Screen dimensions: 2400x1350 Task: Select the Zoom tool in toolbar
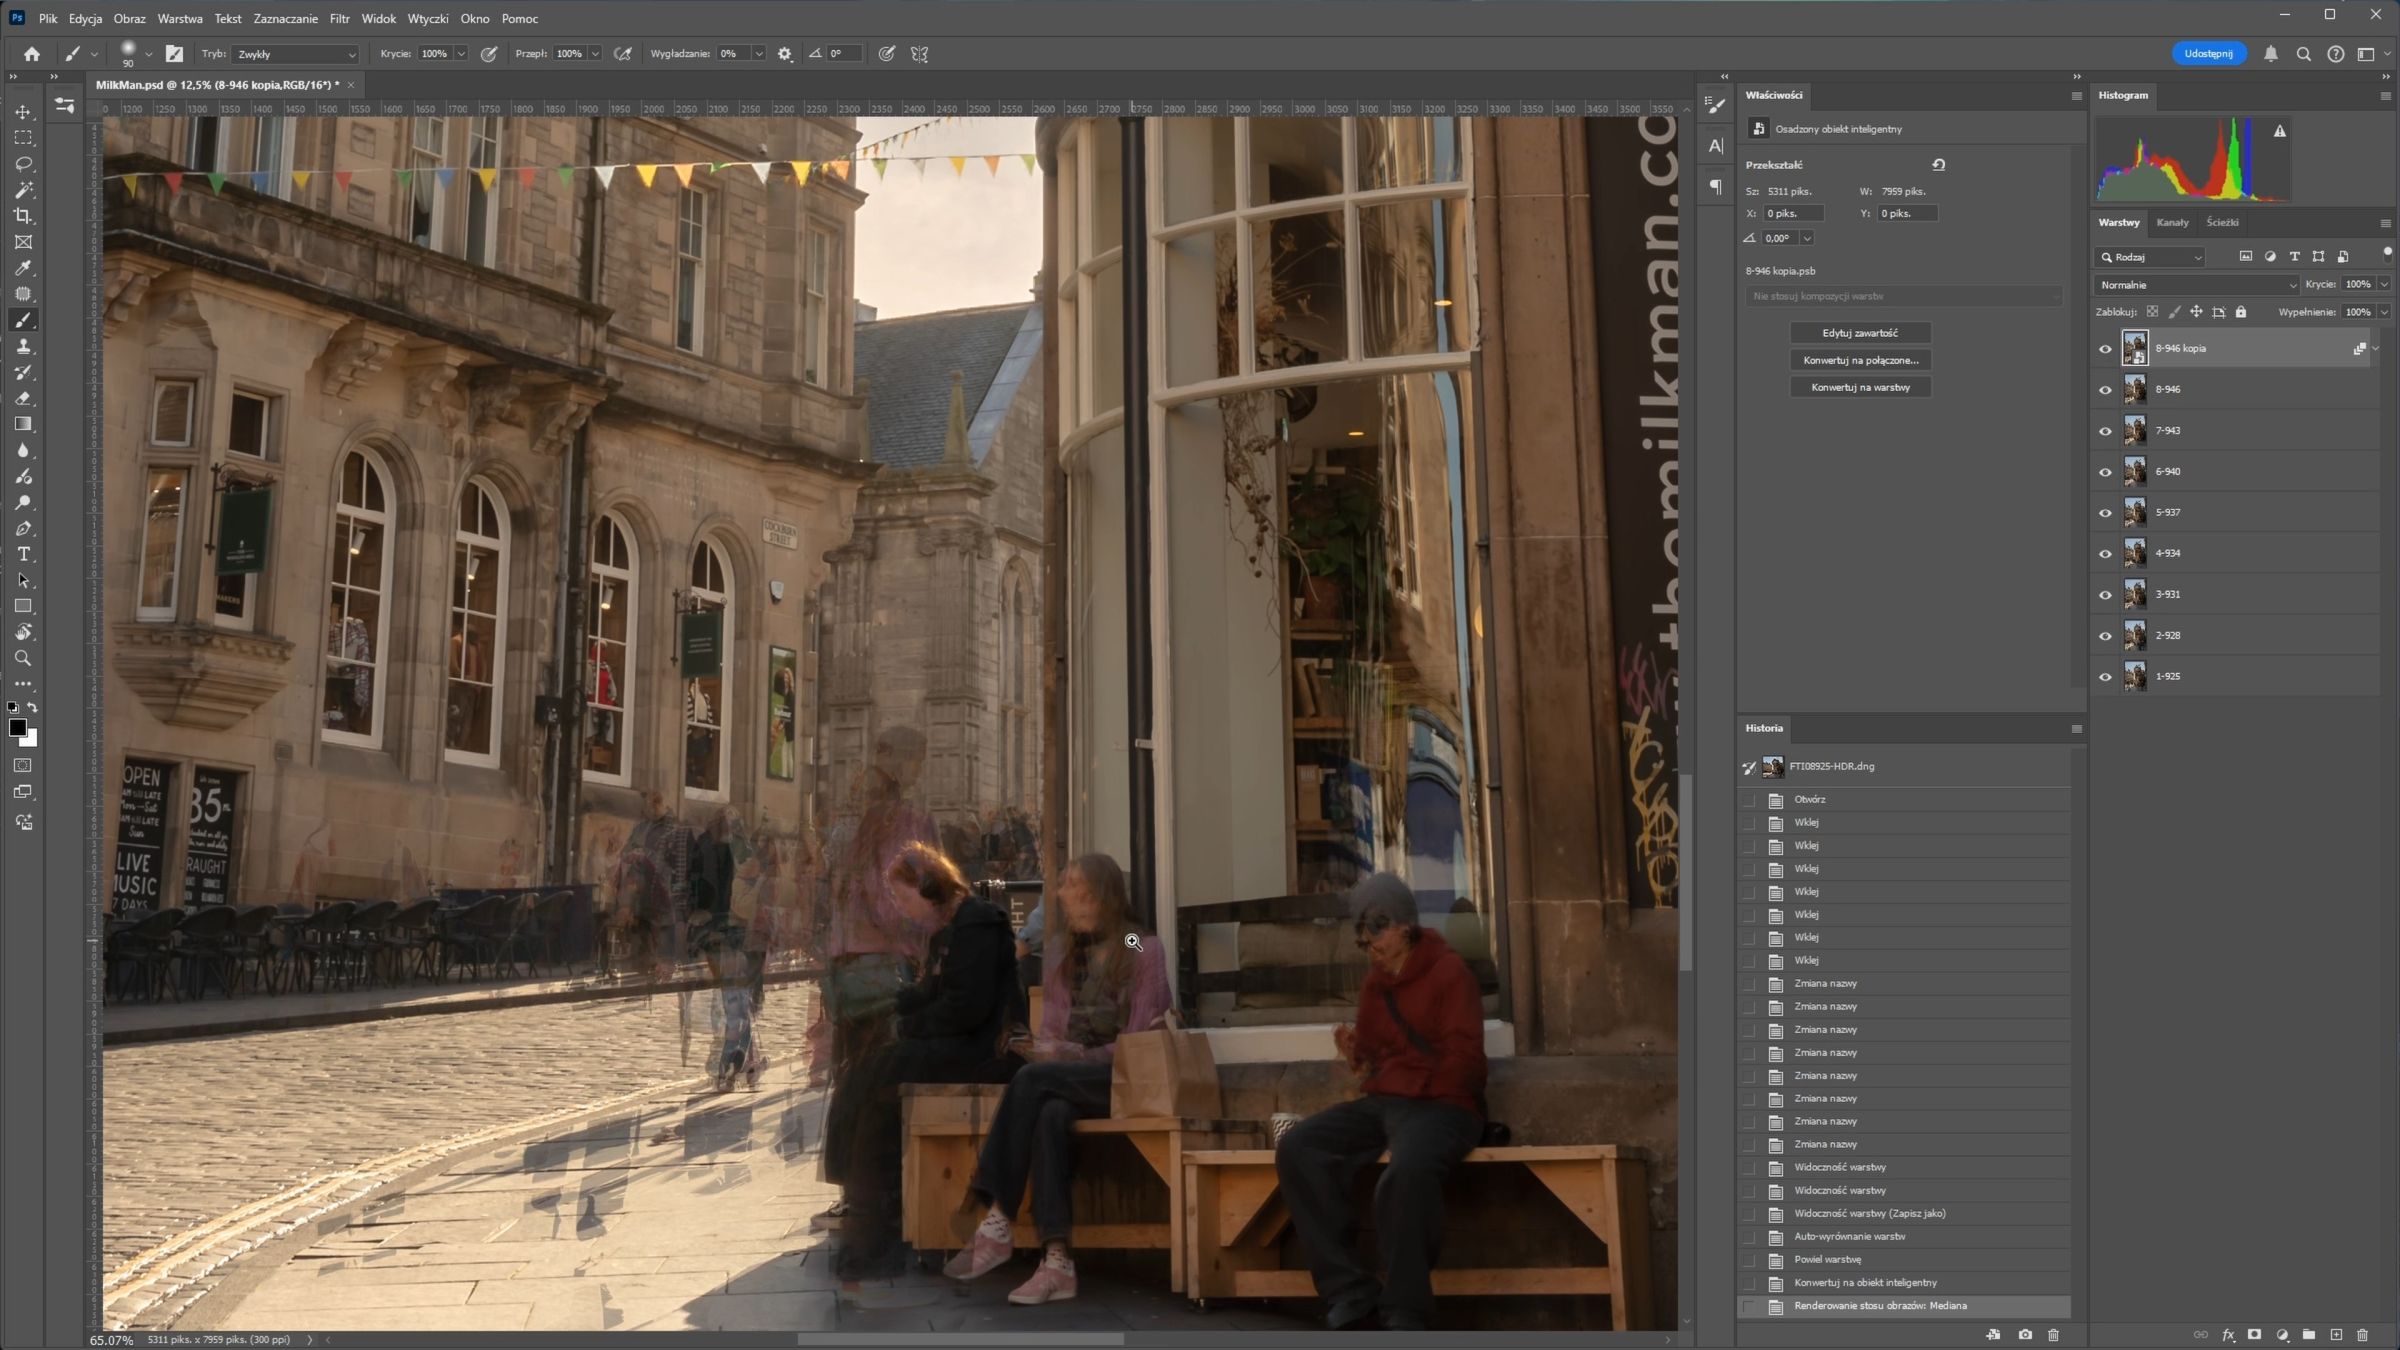click(23, 658)
